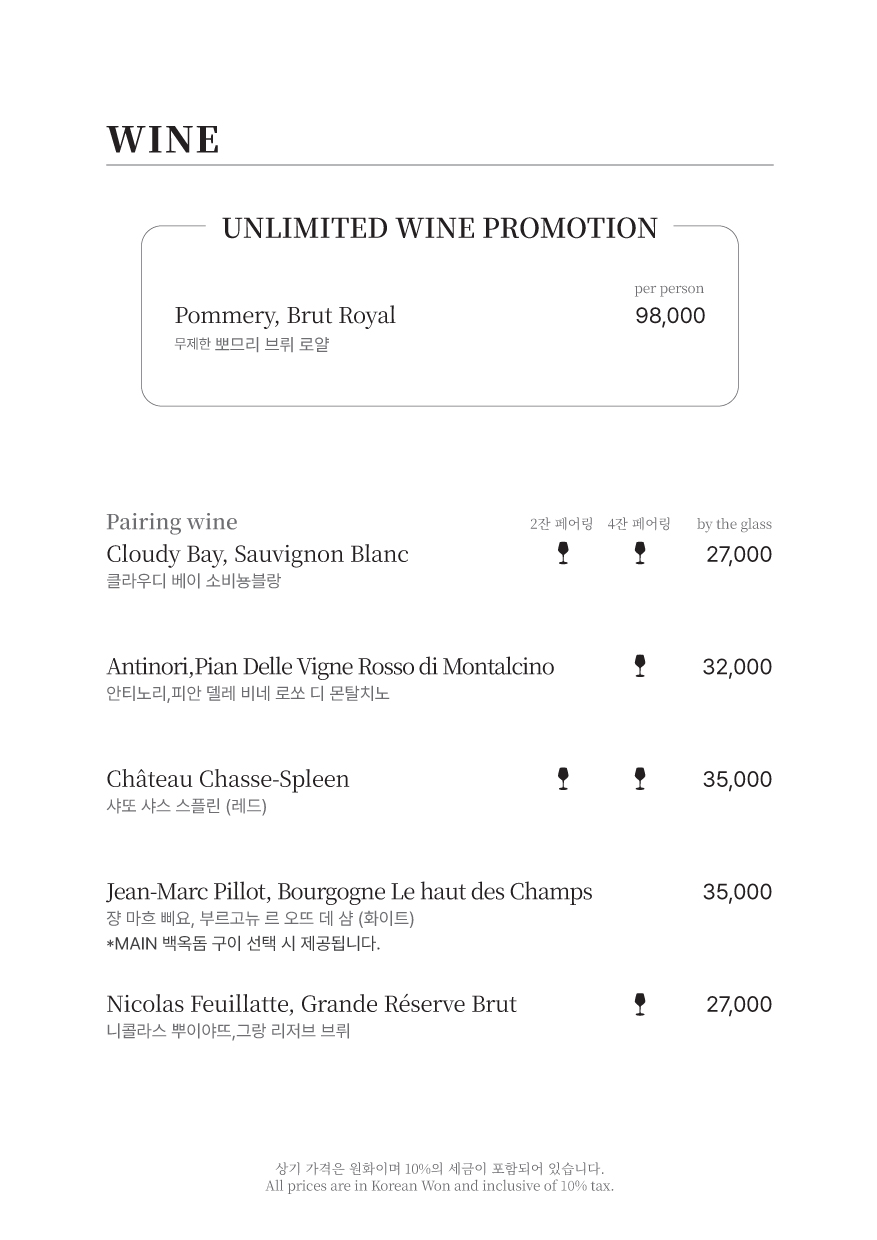Click the Antinori 32,000 price
Screen dimensions: 877x1240
coord(737,667)
